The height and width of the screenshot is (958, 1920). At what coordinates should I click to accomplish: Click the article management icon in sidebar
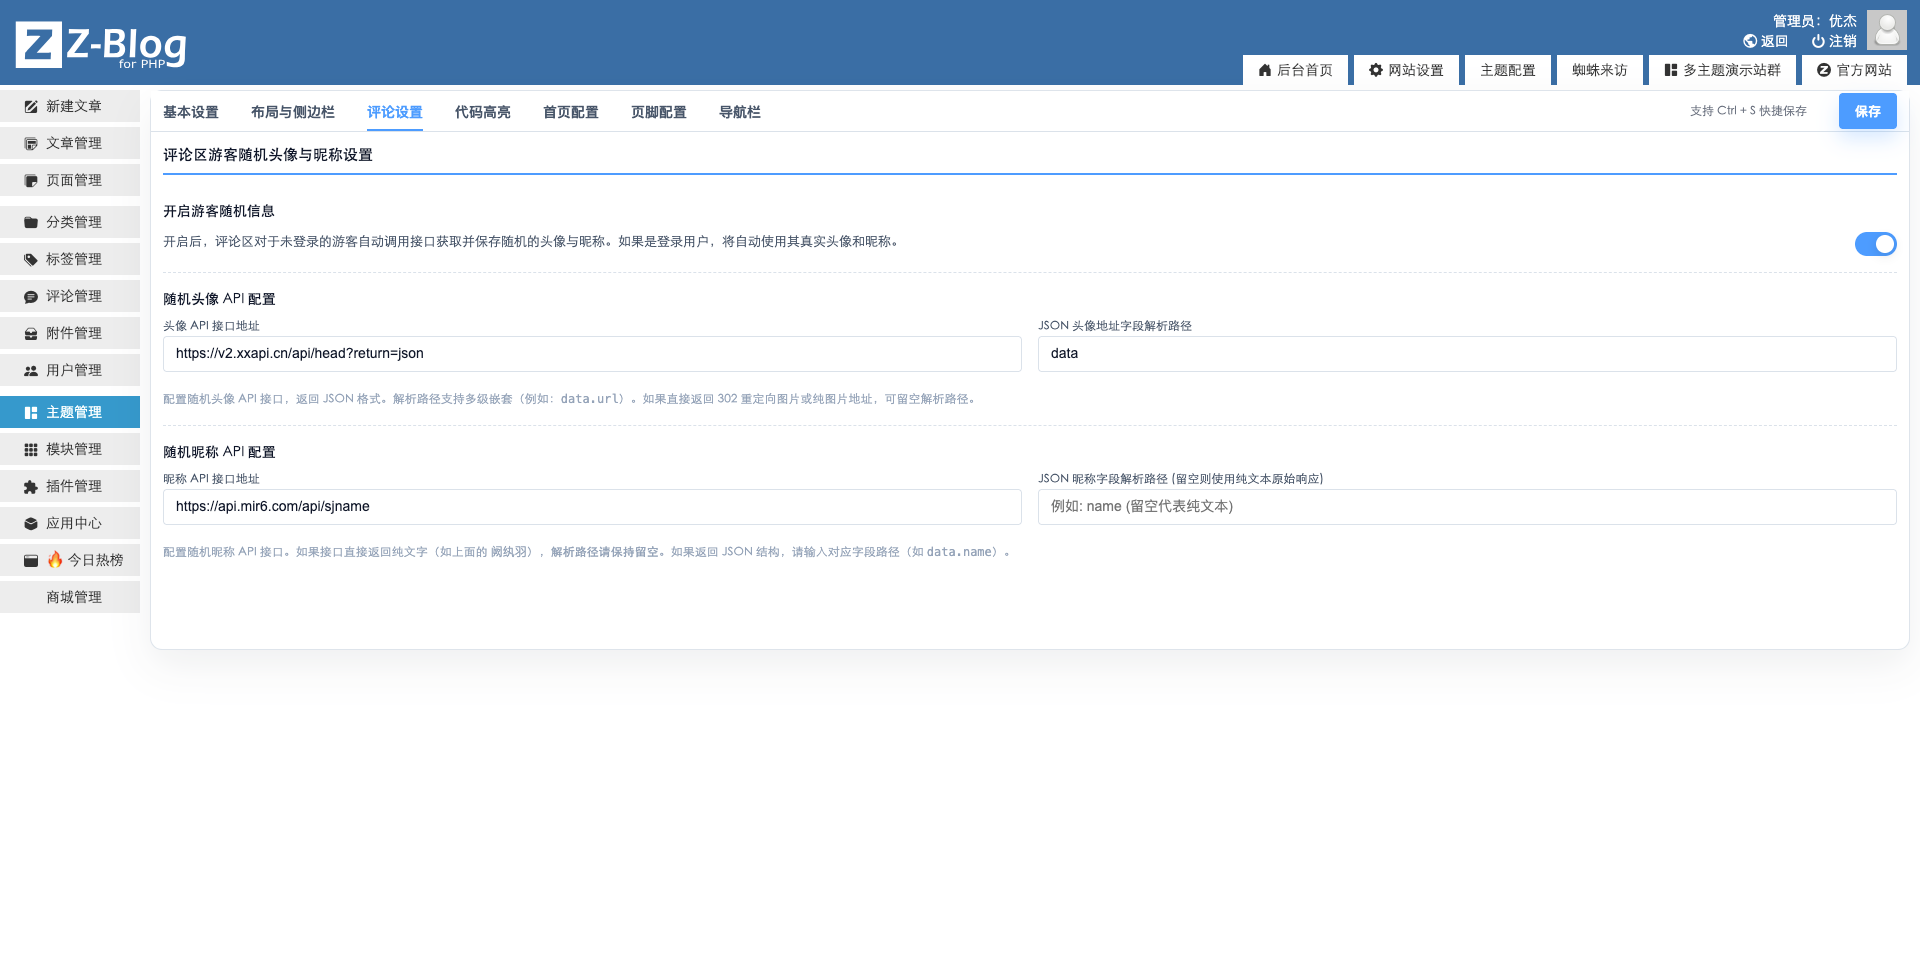click(x=31, y=144)
